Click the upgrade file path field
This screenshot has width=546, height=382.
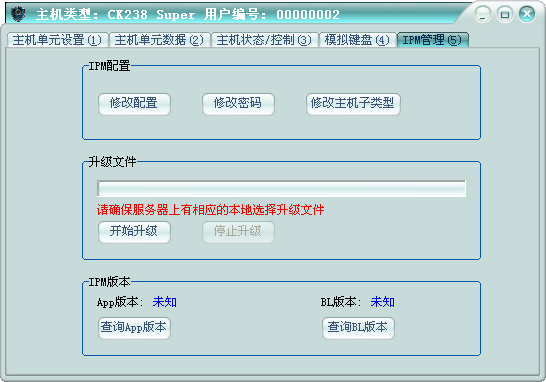[x=281, y=188]
